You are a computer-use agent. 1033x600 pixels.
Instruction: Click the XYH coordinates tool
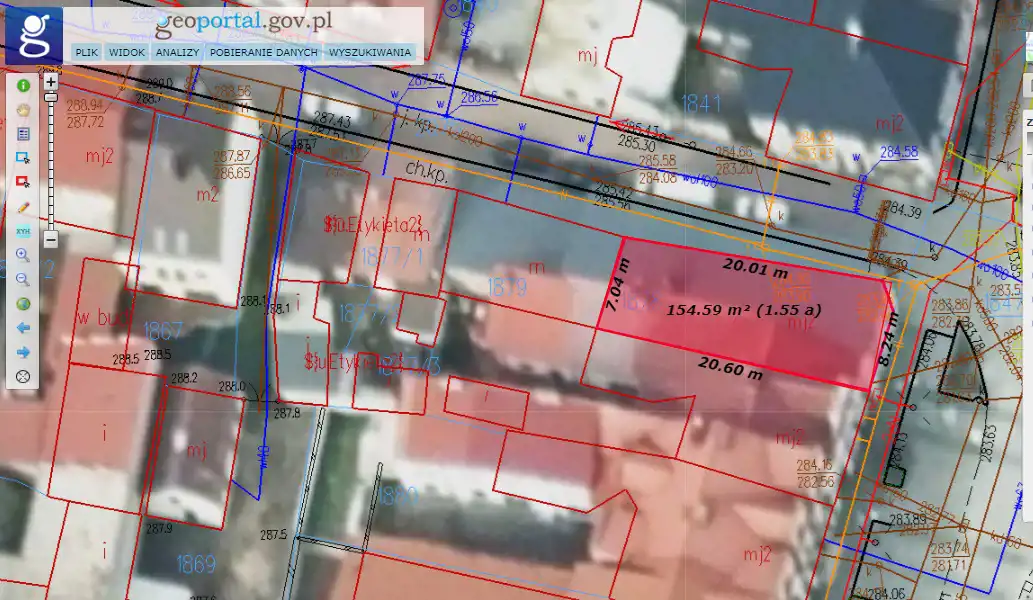pos(23,231)
